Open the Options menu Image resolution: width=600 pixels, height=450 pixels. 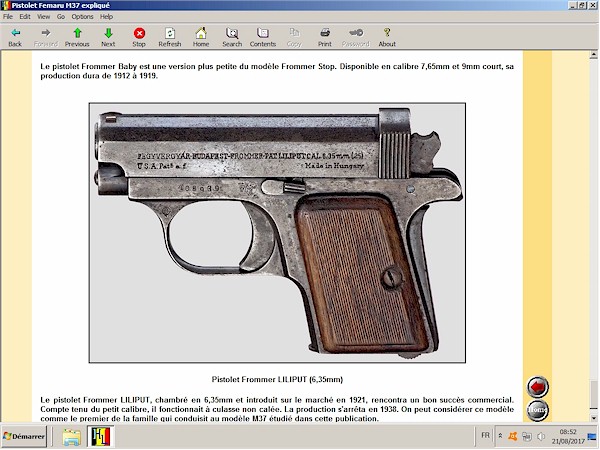(x=82, y=16)
